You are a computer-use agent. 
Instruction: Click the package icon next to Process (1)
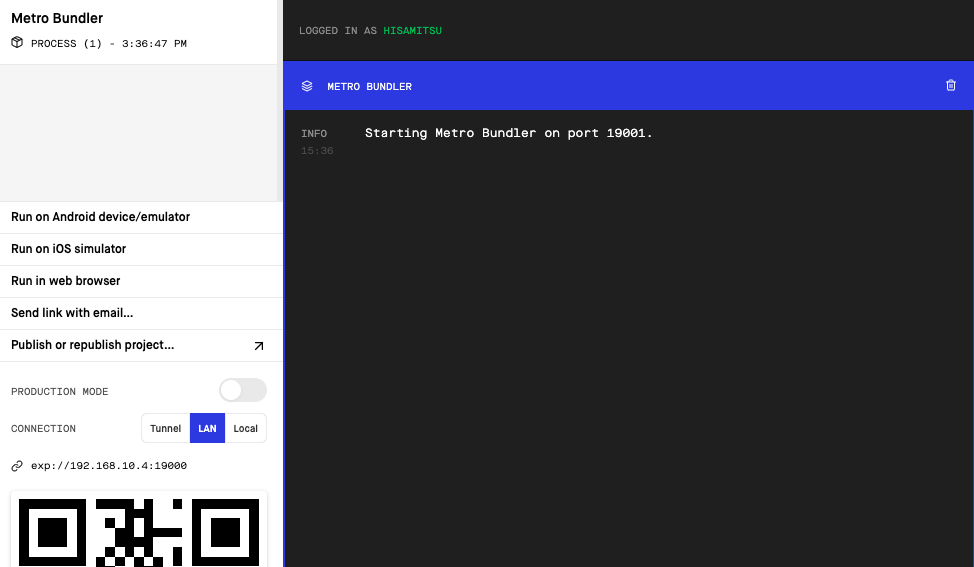click(x=17, y=43)
